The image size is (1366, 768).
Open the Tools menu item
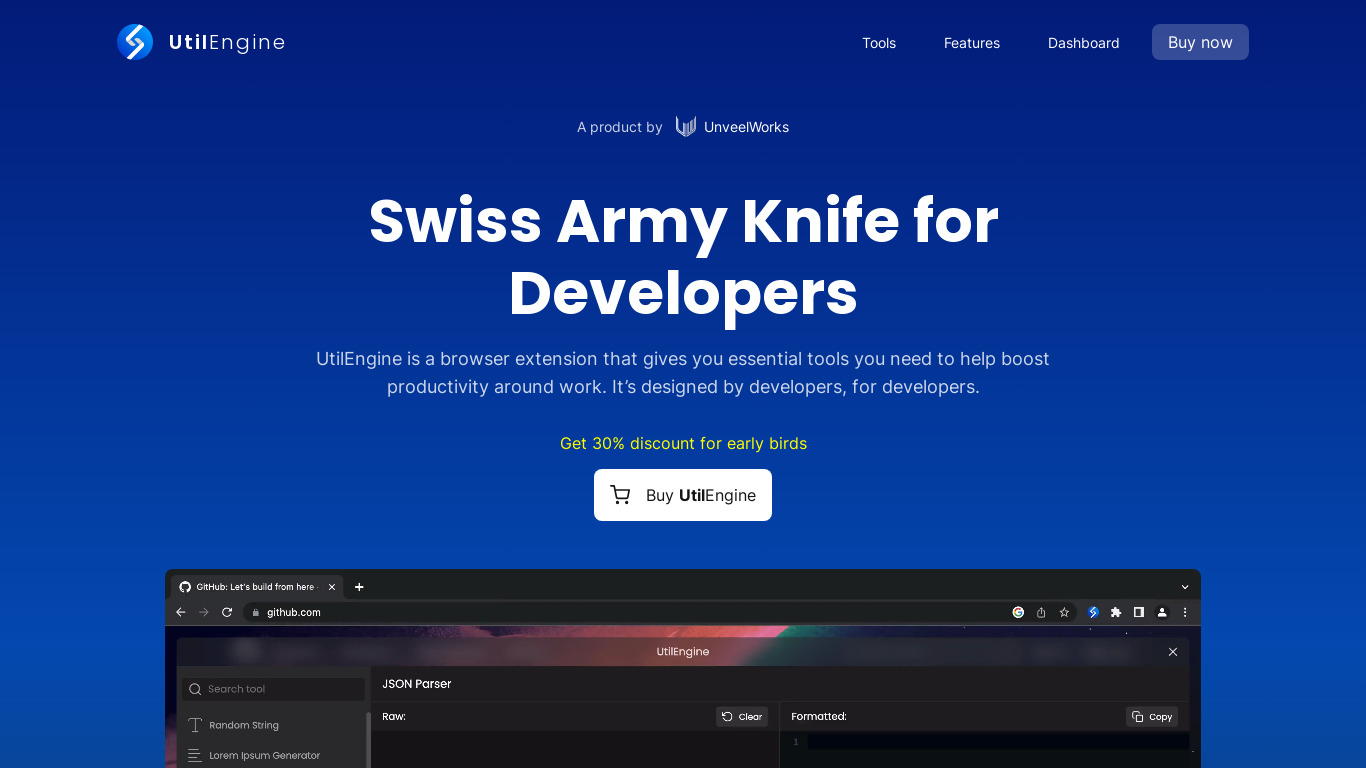pos(879,43)
